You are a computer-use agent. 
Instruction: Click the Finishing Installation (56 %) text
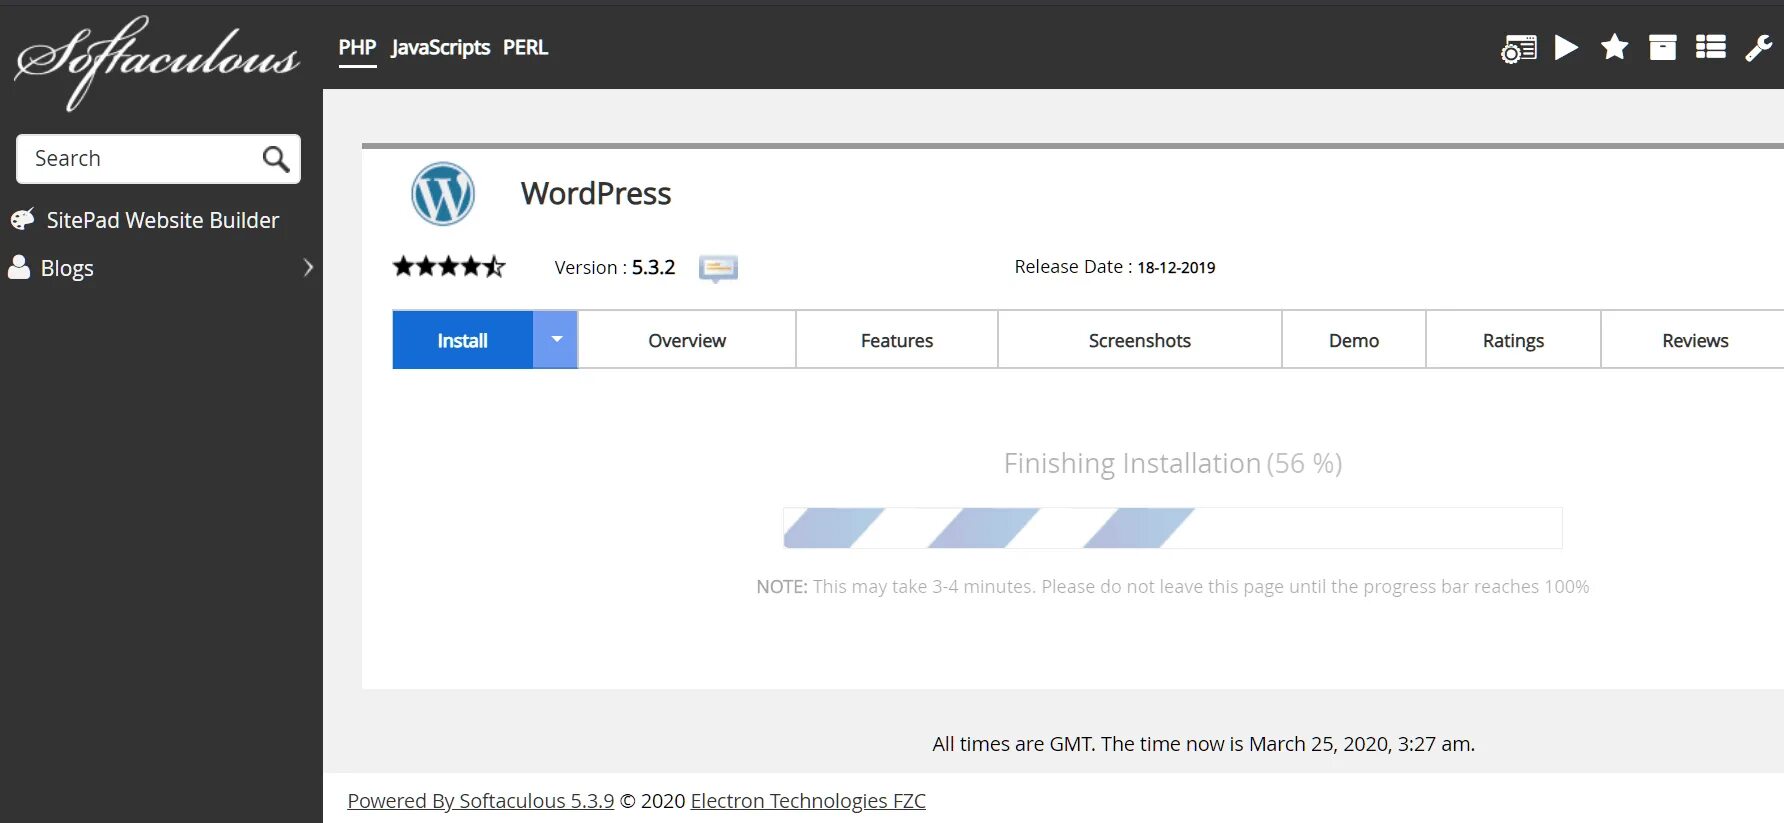[x=1172, y=463]
